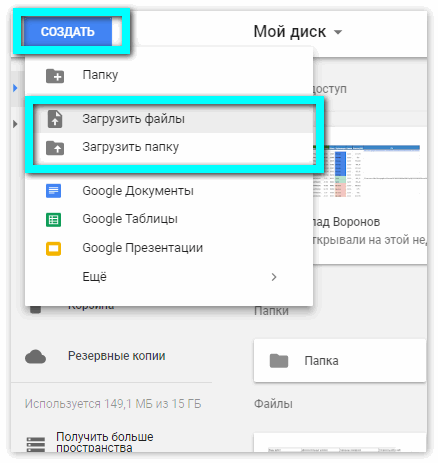Click the storage servers icon
Image resolution: width=438 pixels, height=463 pixels.
click(36, 444)
